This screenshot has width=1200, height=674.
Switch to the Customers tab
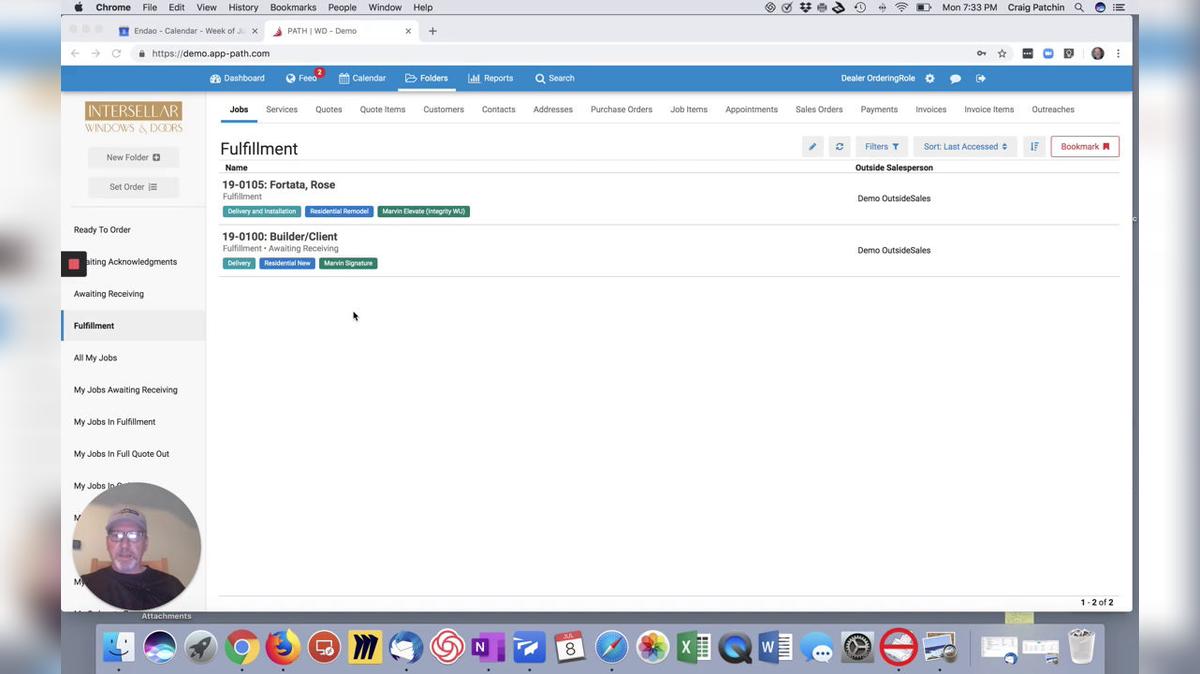[x=443, y=109]
